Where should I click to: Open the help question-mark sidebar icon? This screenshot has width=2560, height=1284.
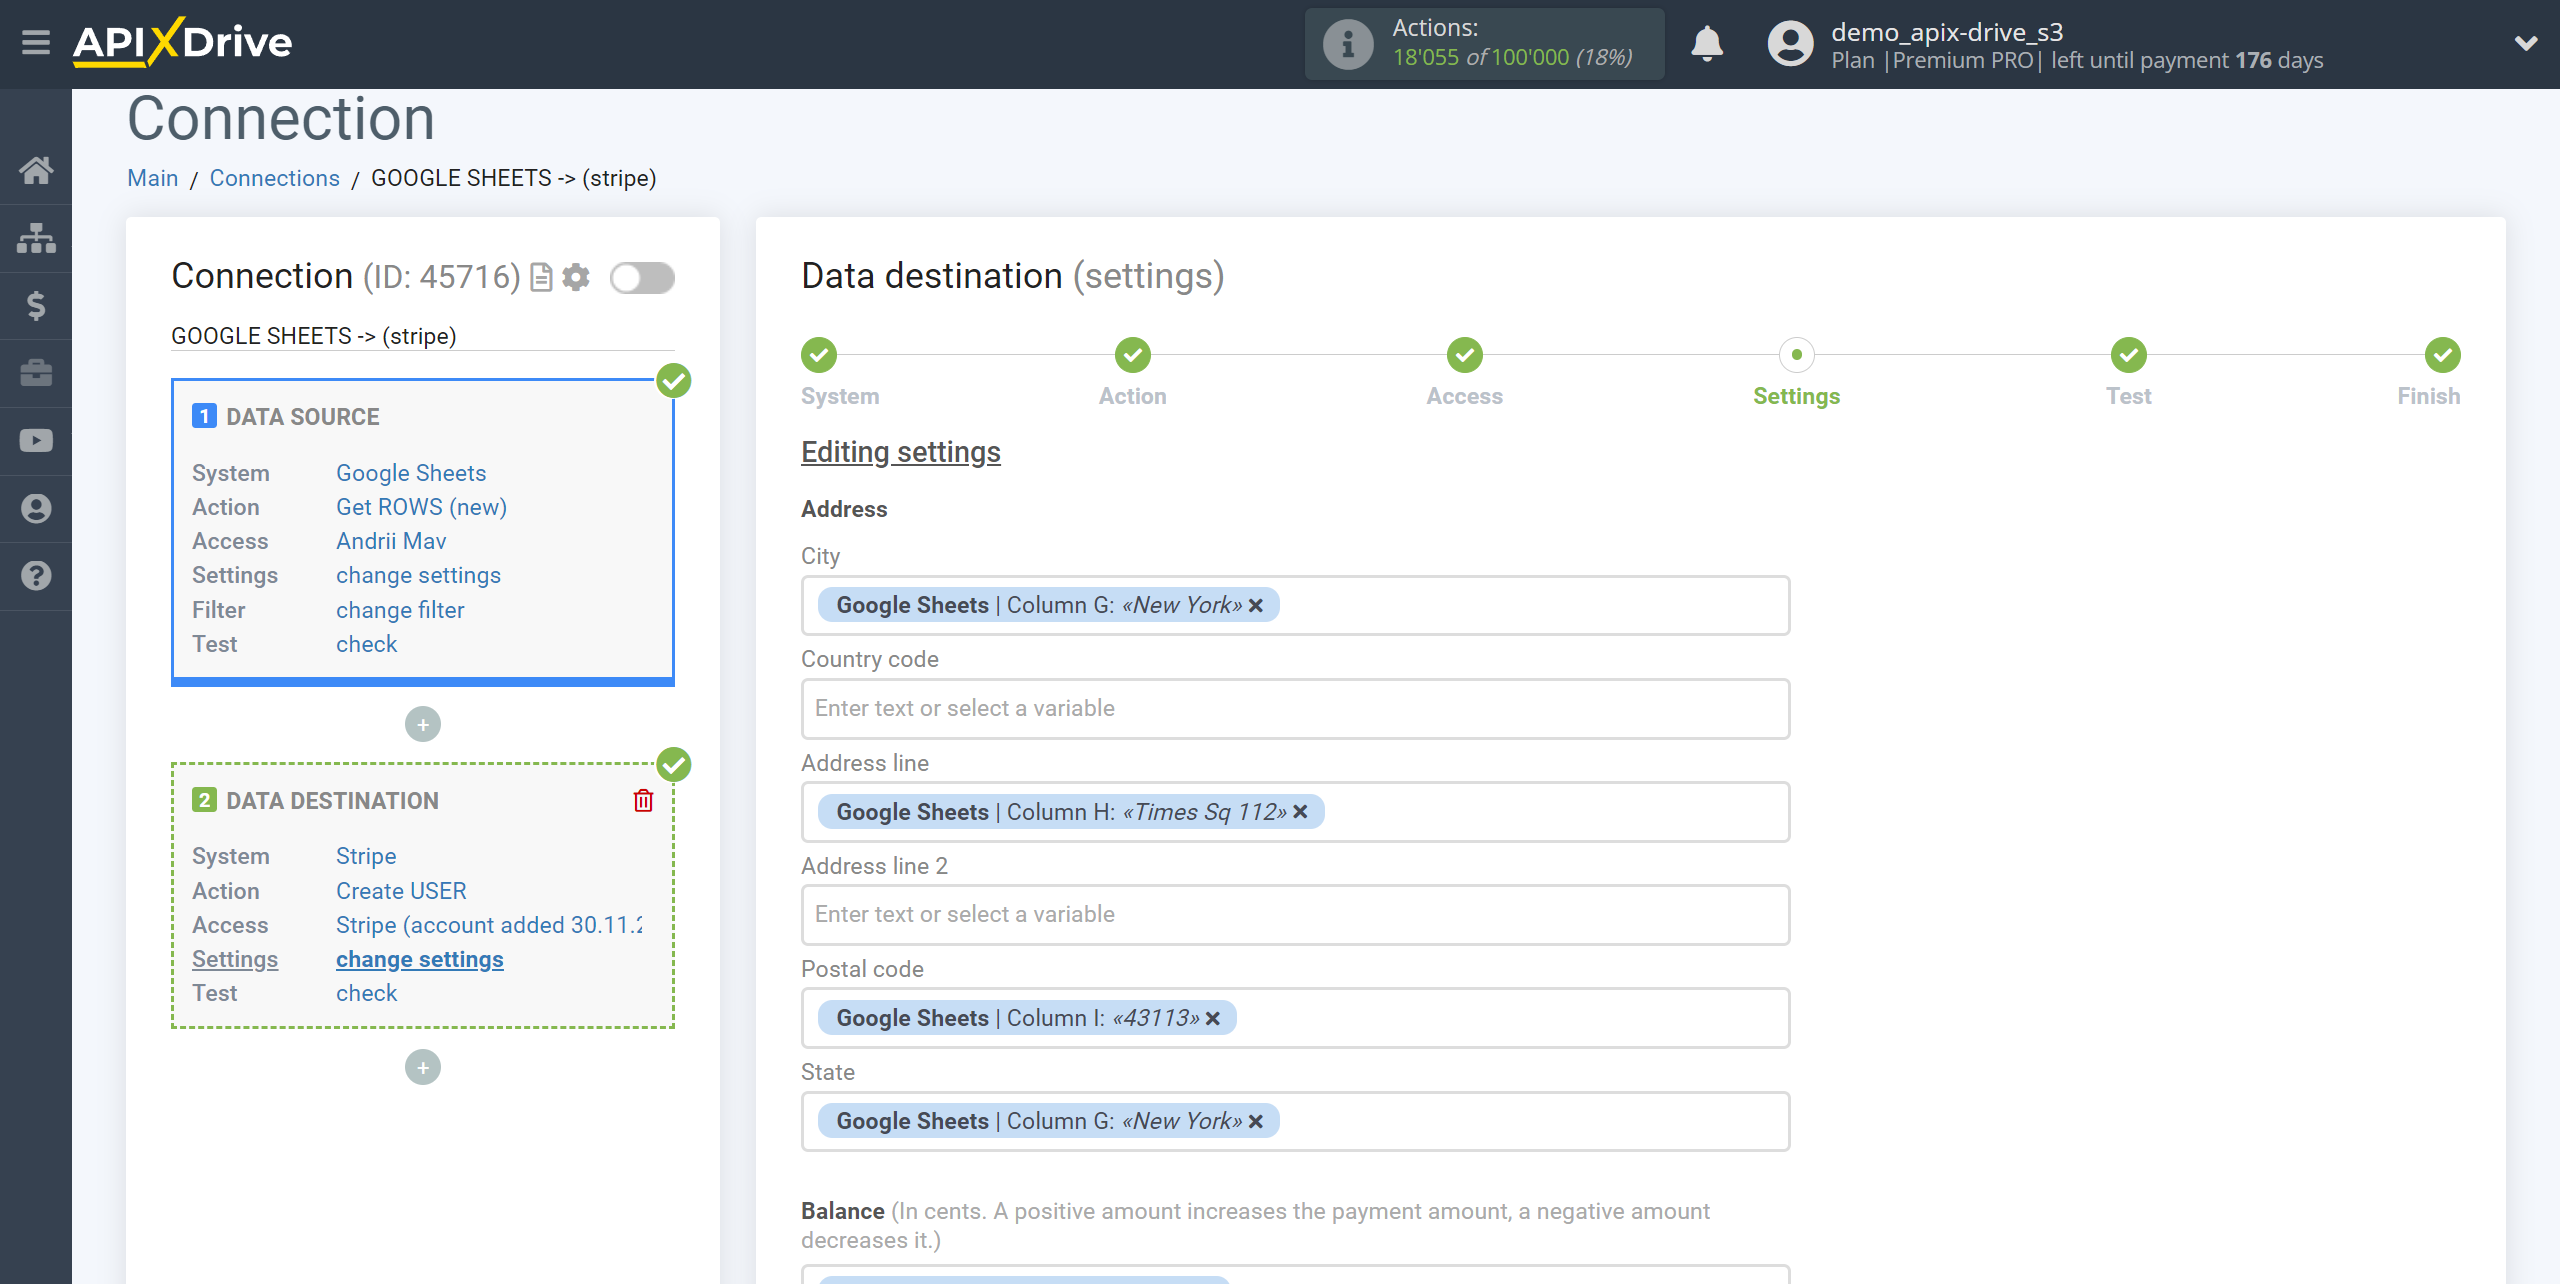pos(36,576)
